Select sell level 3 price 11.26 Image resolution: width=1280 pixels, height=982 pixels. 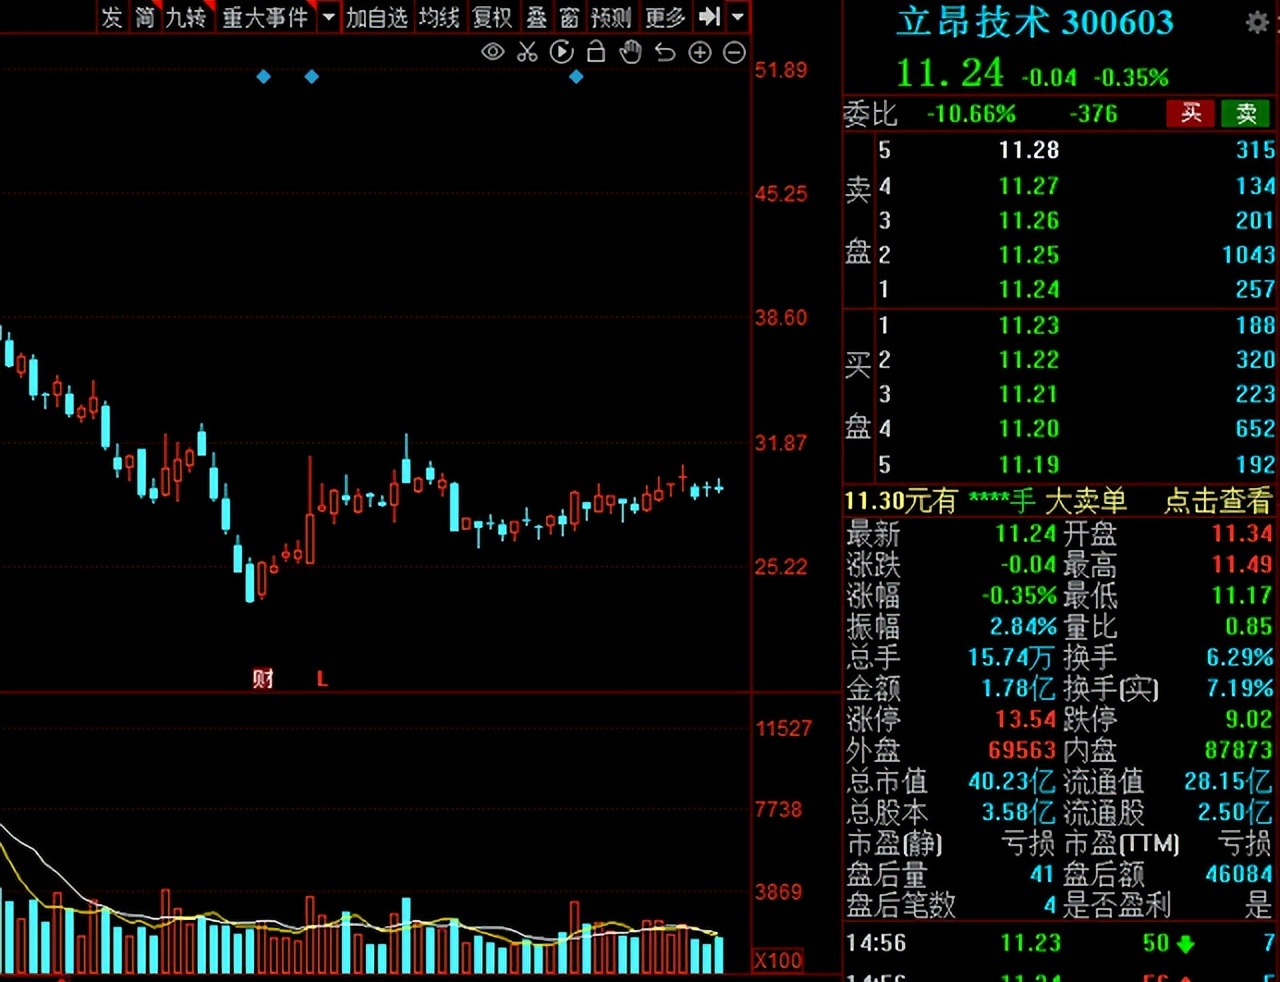pos(1028,220)
